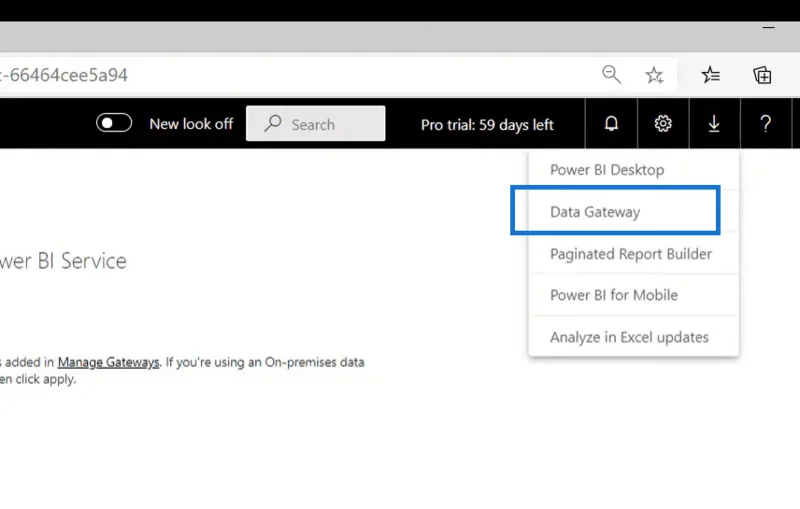Minimize the browser window
This screenshot has height=509, width=800.
click(768, 28)
